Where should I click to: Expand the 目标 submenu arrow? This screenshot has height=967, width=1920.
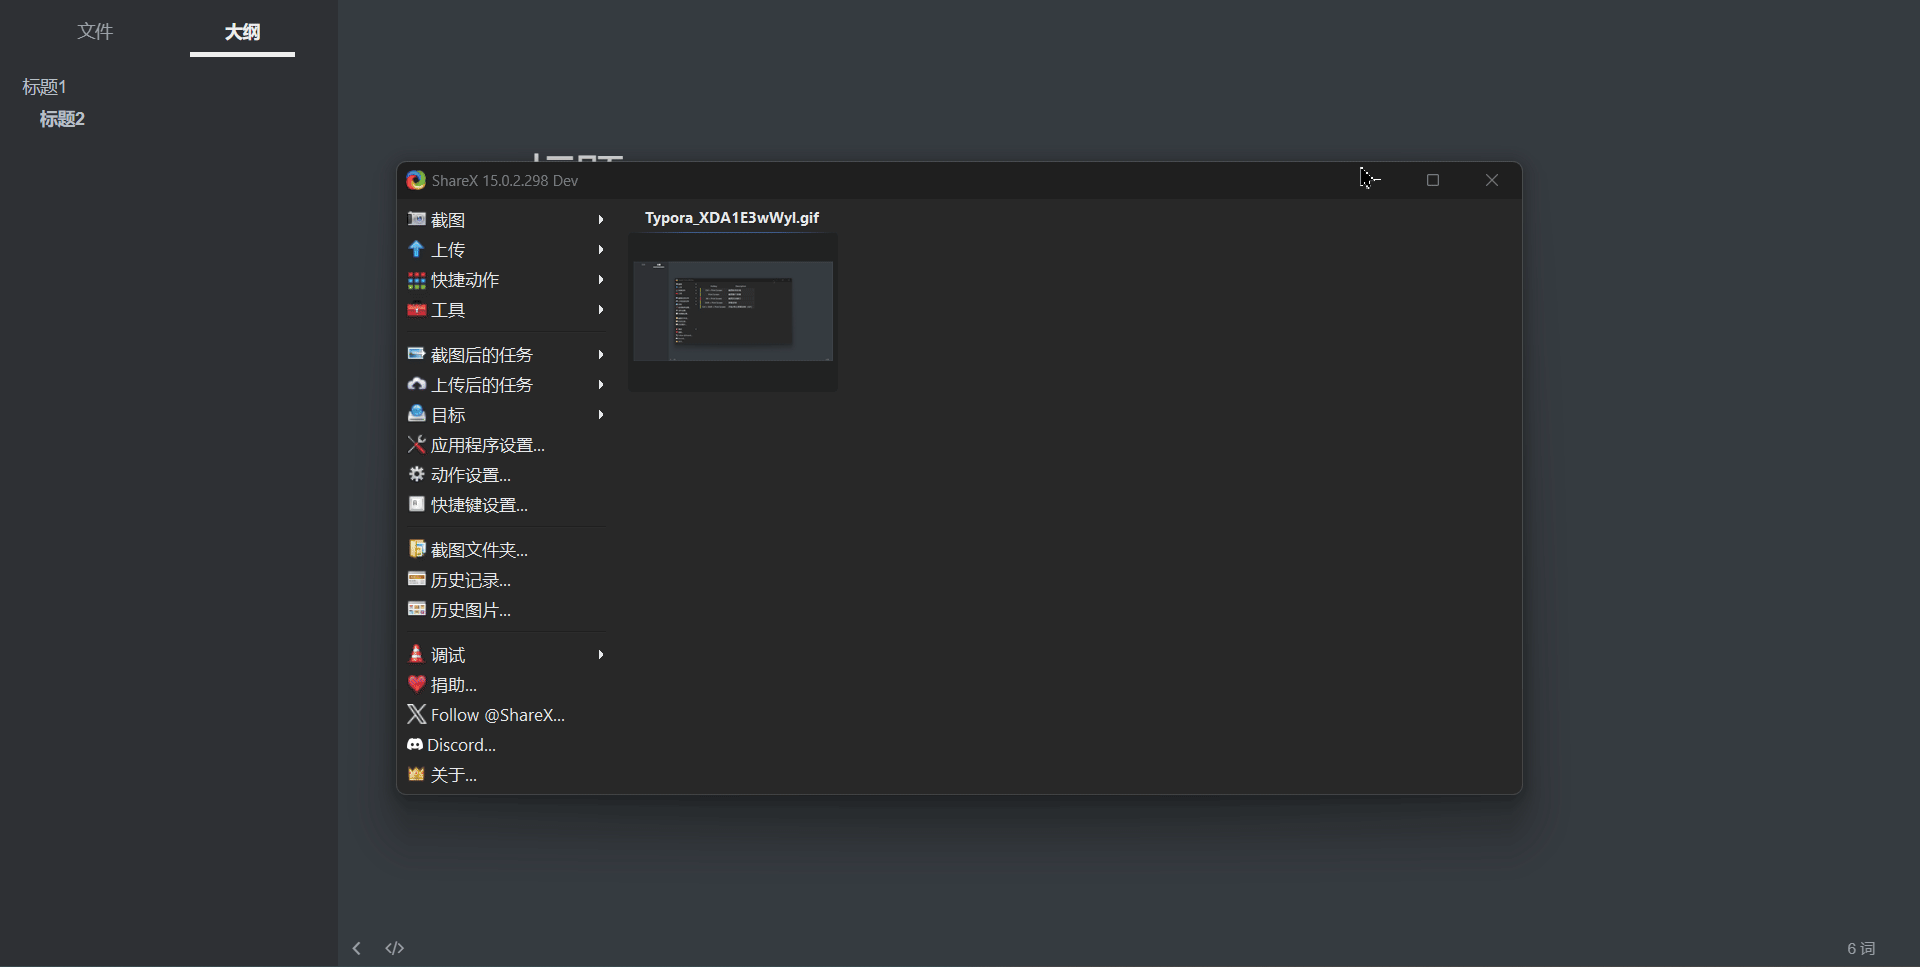tap(601, 415)
